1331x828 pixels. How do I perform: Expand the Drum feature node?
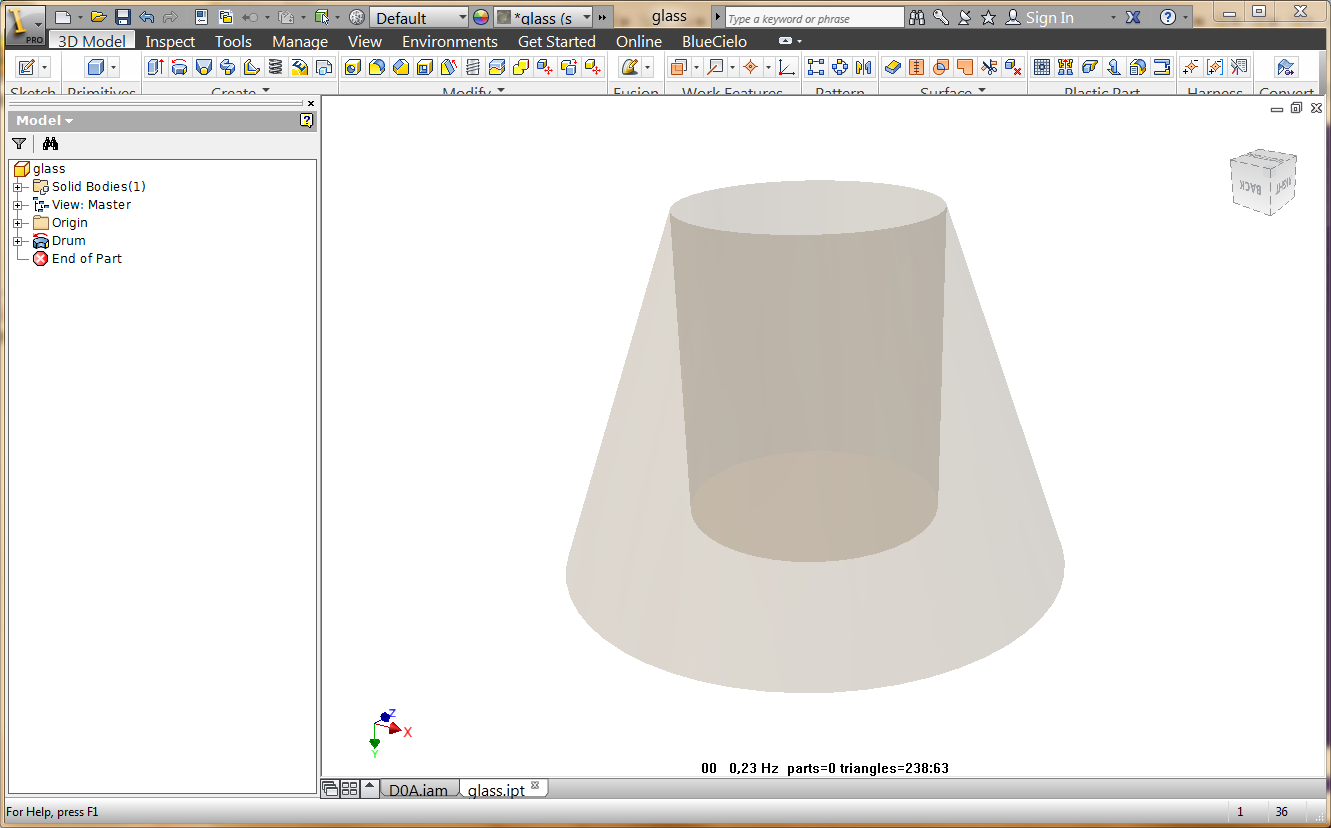coord(17,241)
